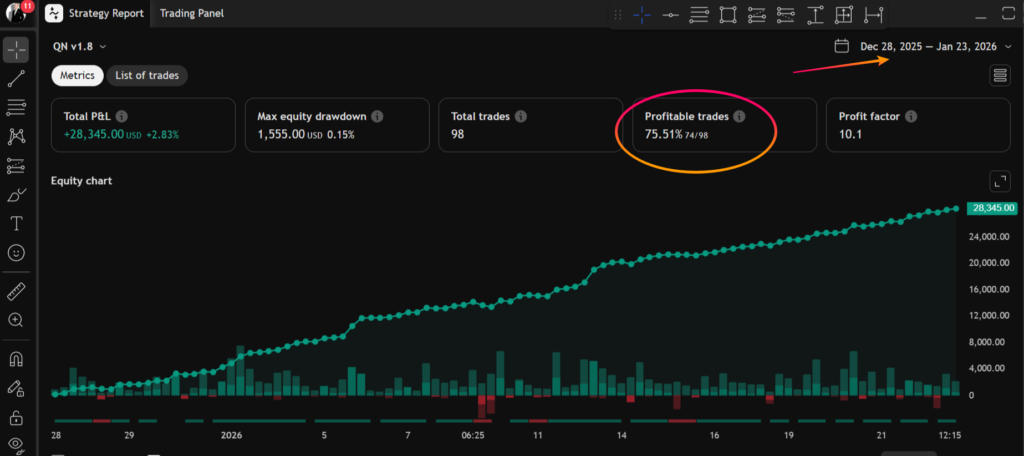Image resolution: width=1024 pixels, height=456 pixels.
Task: Open the stacked-lines report options menu
Action: 999,75
